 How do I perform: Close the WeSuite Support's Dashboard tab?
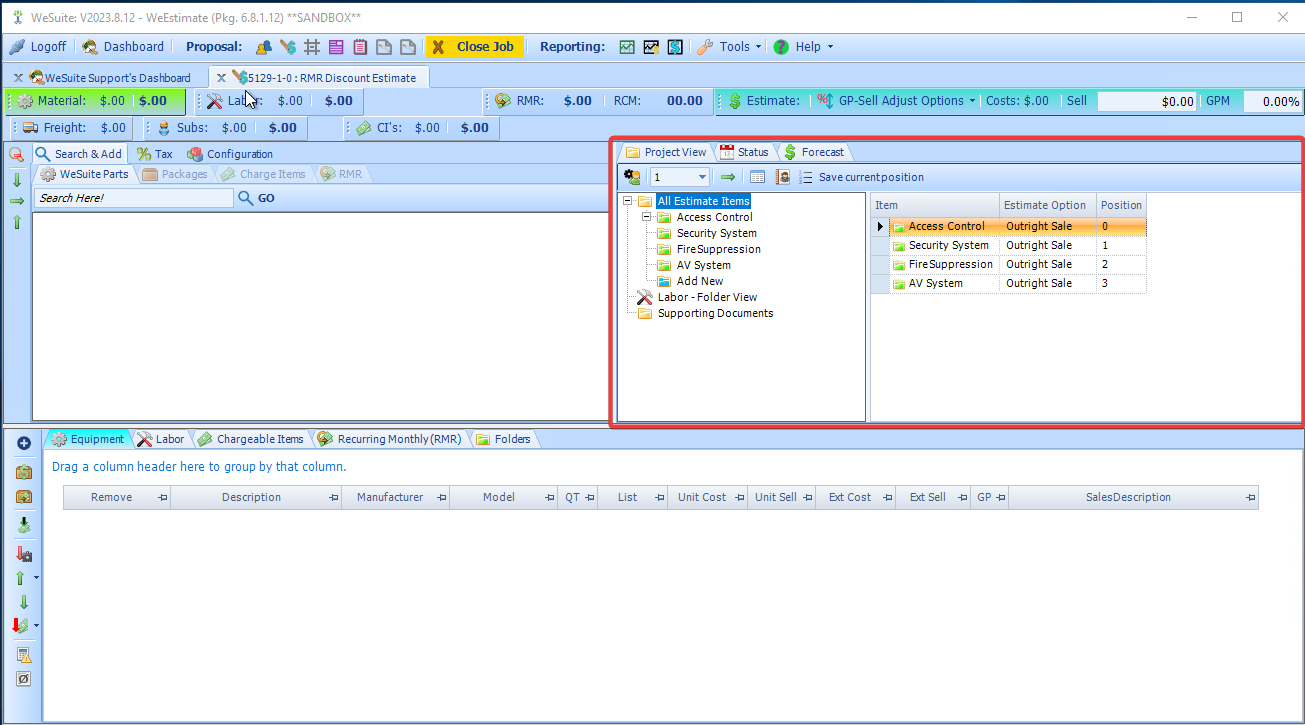(x=18, y=77)
